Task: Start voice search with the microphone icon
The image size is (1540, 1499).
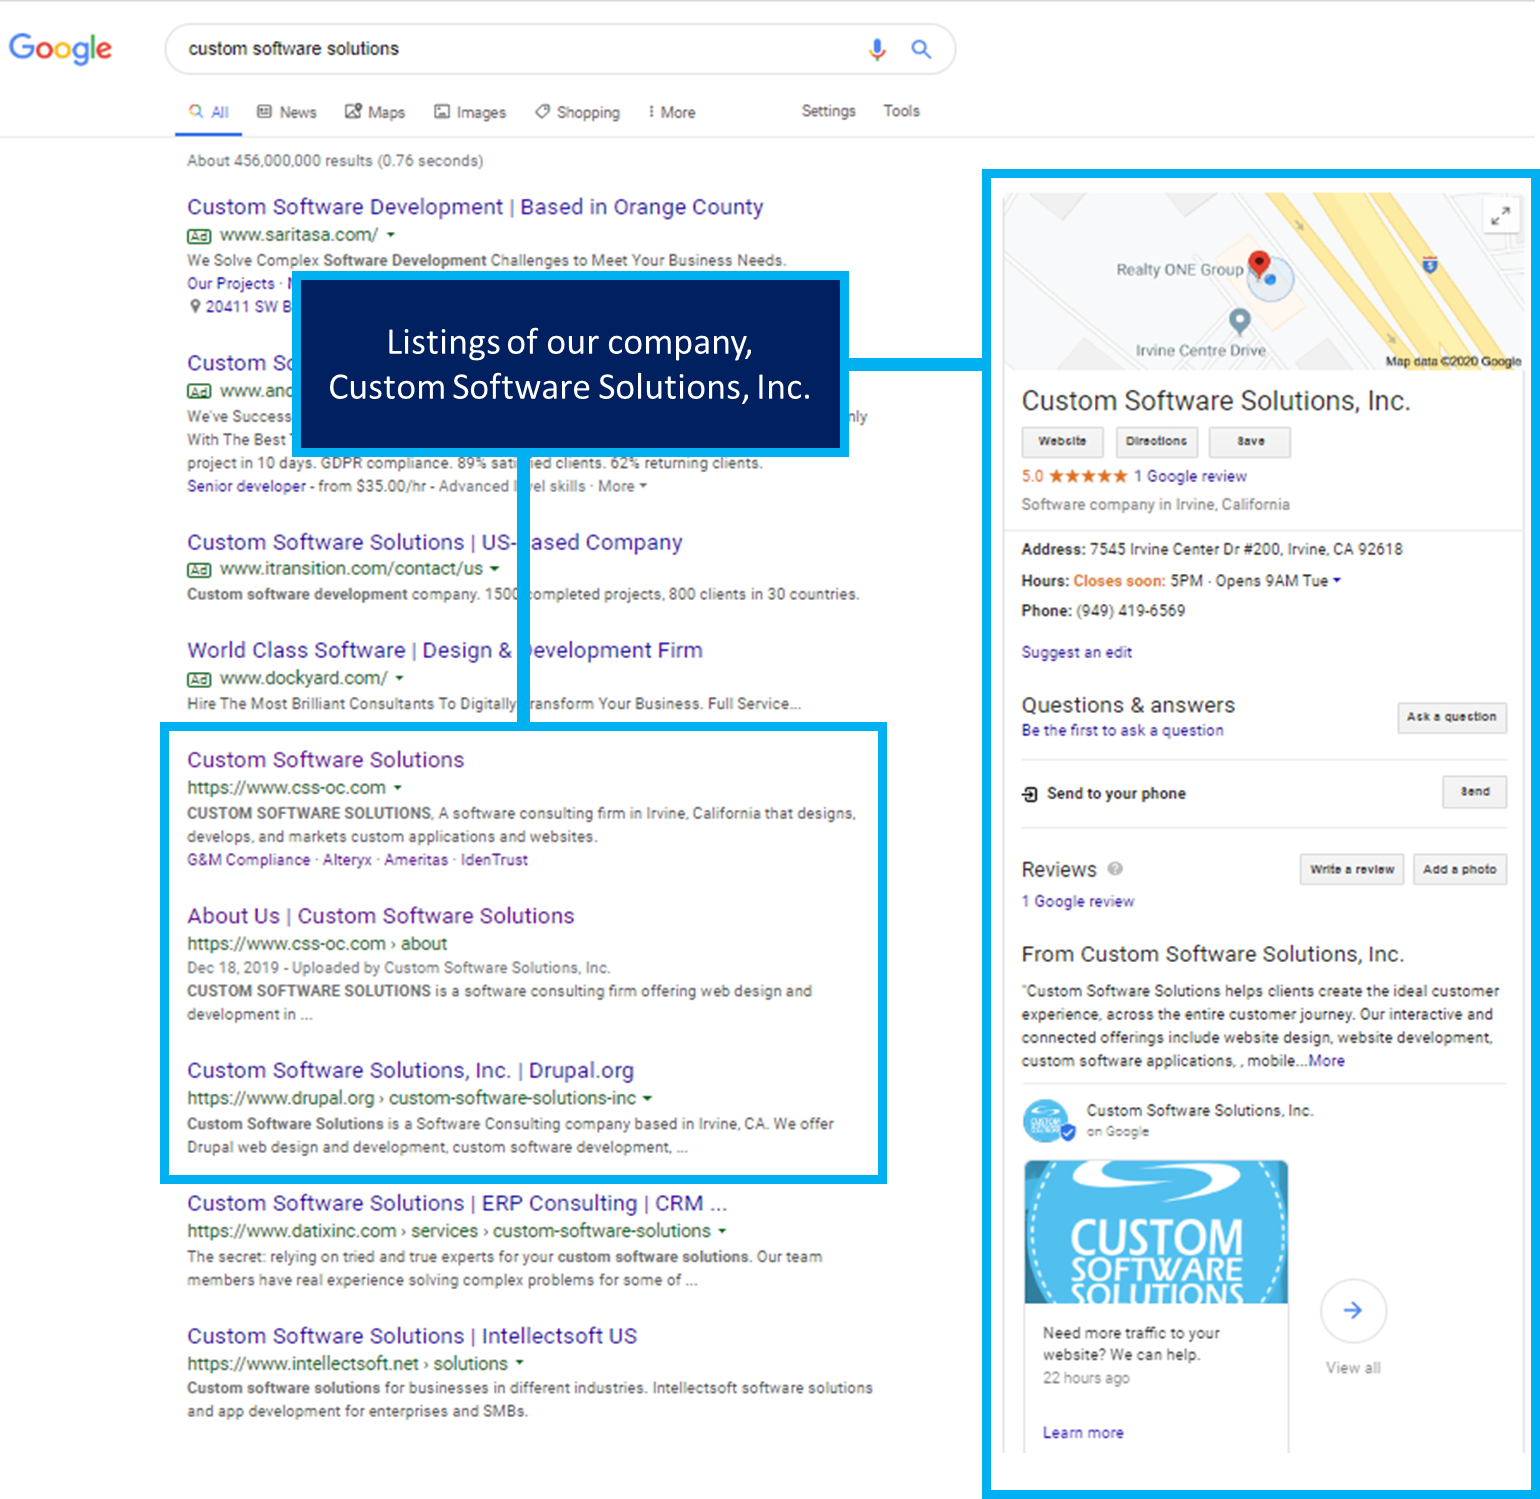Action: [877, 49]
